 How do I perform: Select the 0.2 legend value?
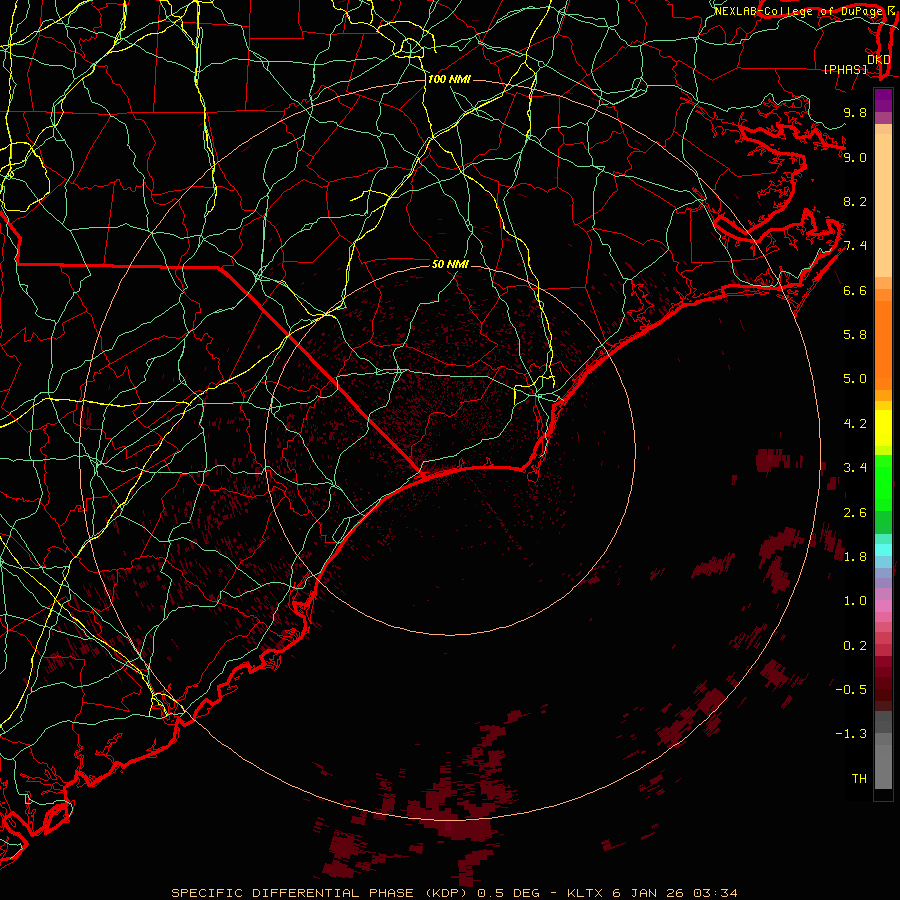click(855, 646)
